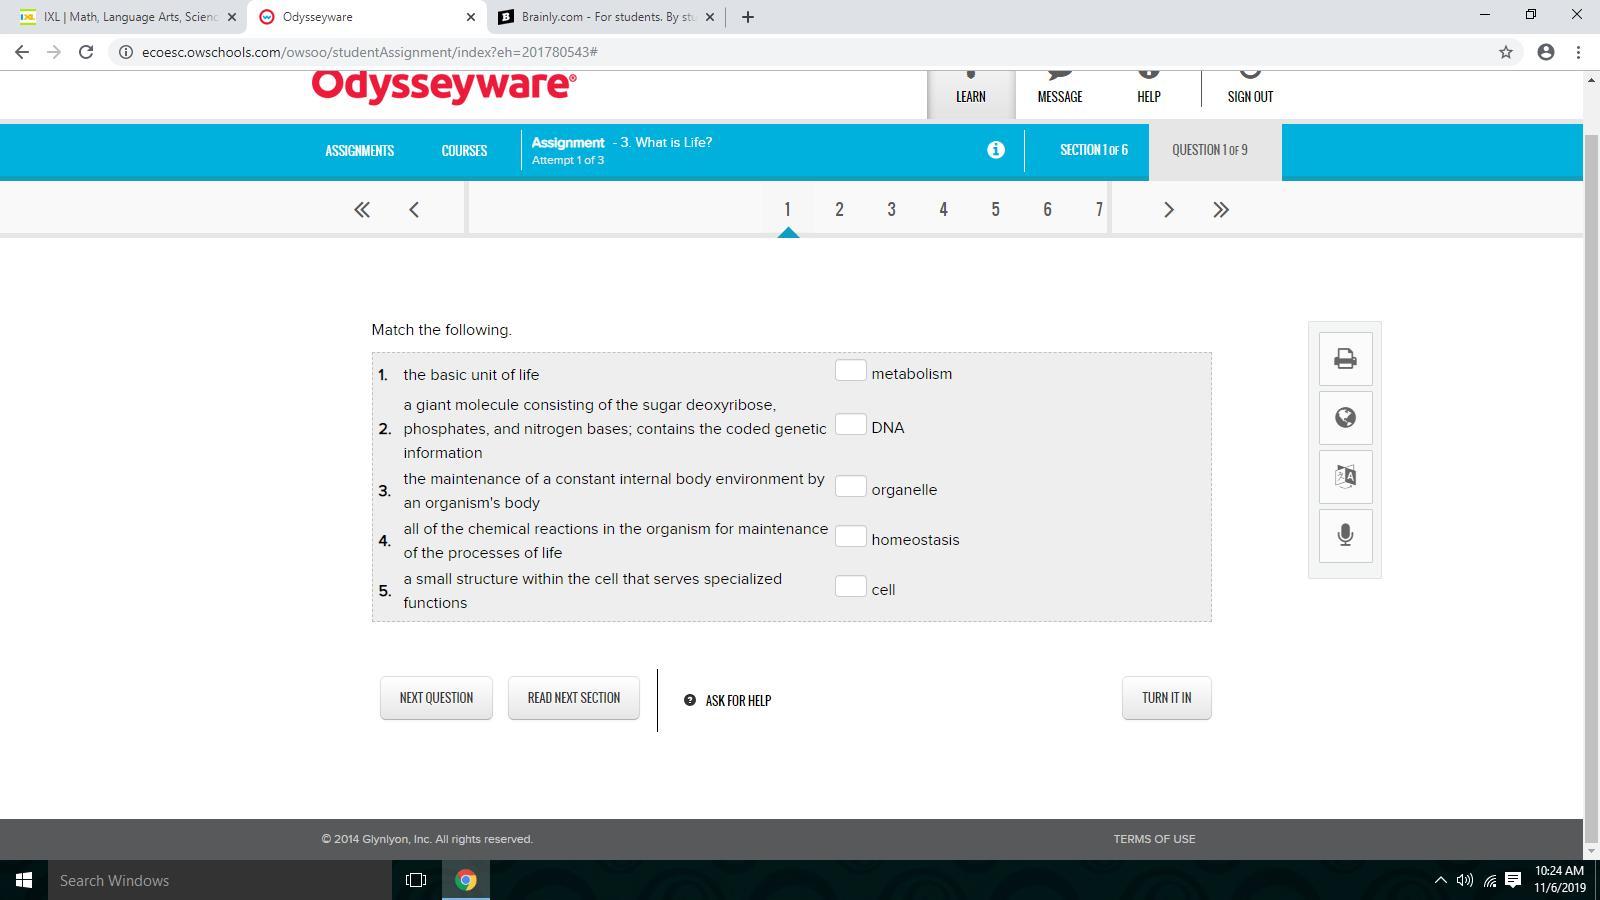Close the Odysseyware tab
The height and width of the screenshot is (900, 1600).
click(x=471, y=17)
